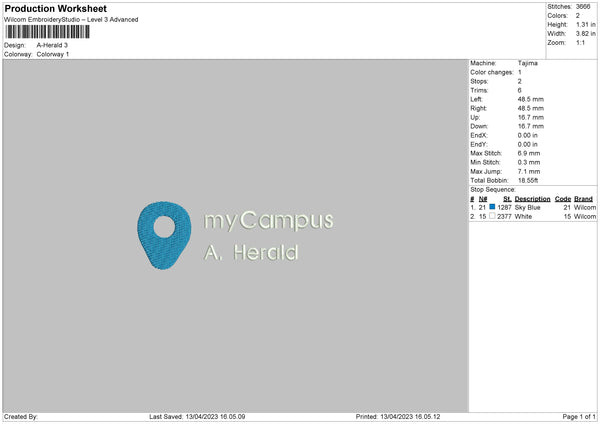
Task: Click the Stitches count '3666'
Action: (x=583, y=7)
